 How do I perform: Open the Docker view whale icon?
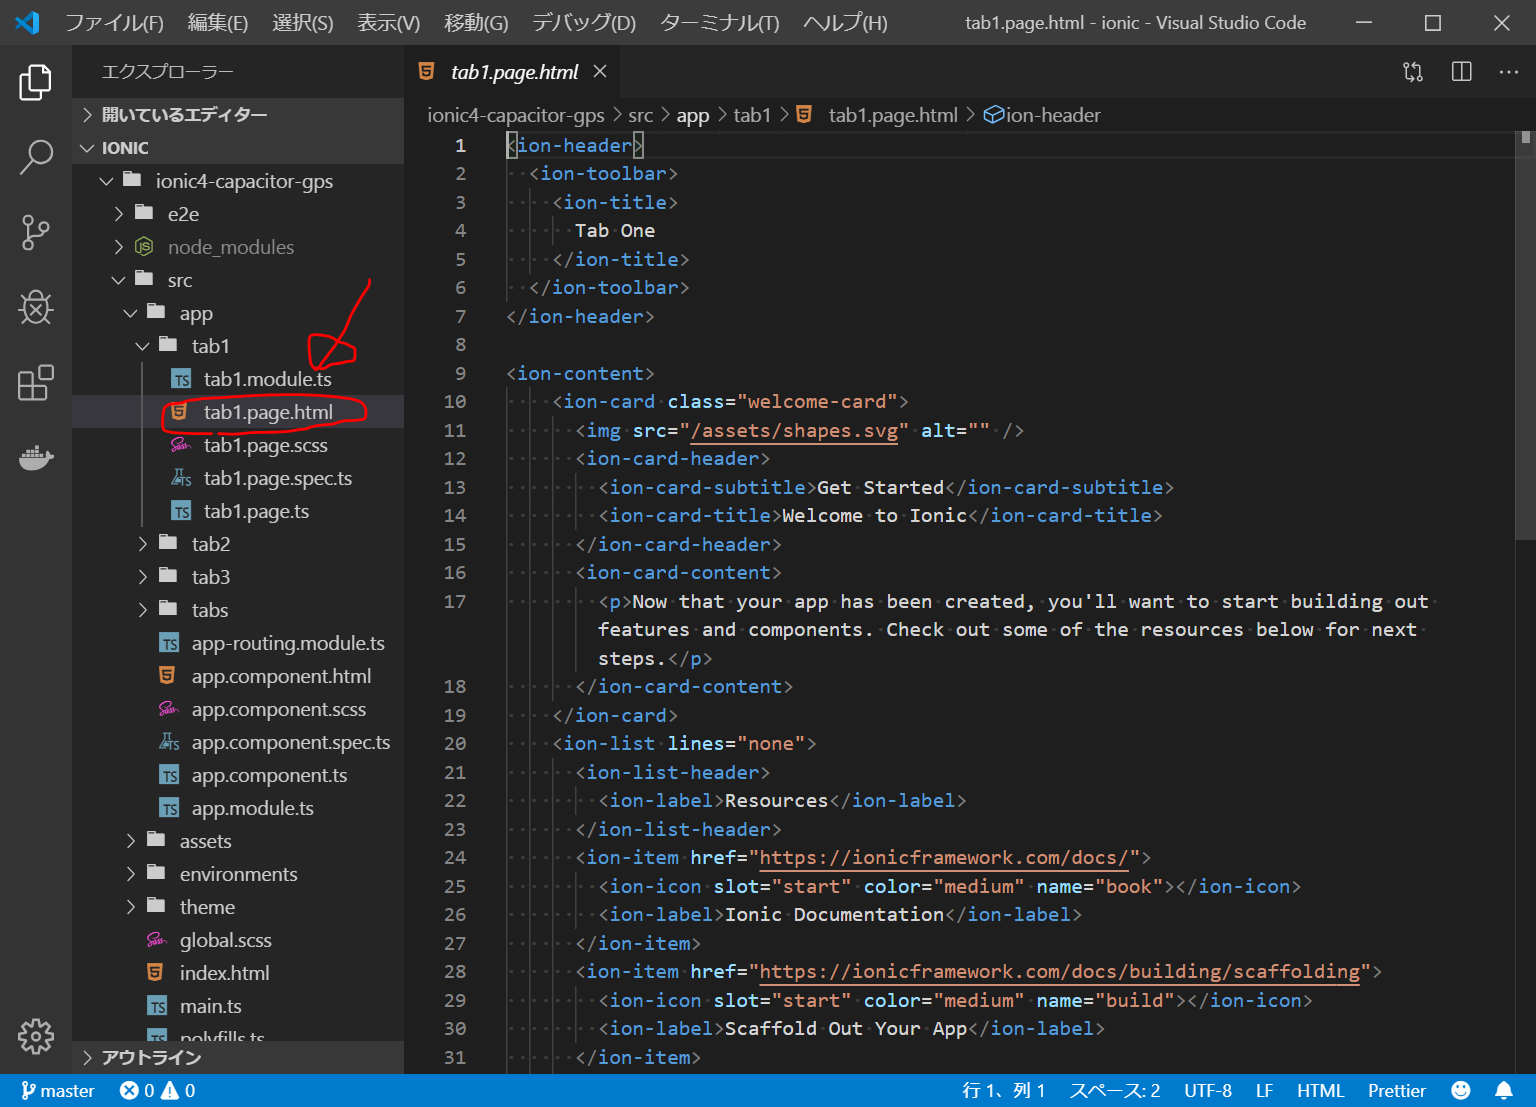[36, 458]
